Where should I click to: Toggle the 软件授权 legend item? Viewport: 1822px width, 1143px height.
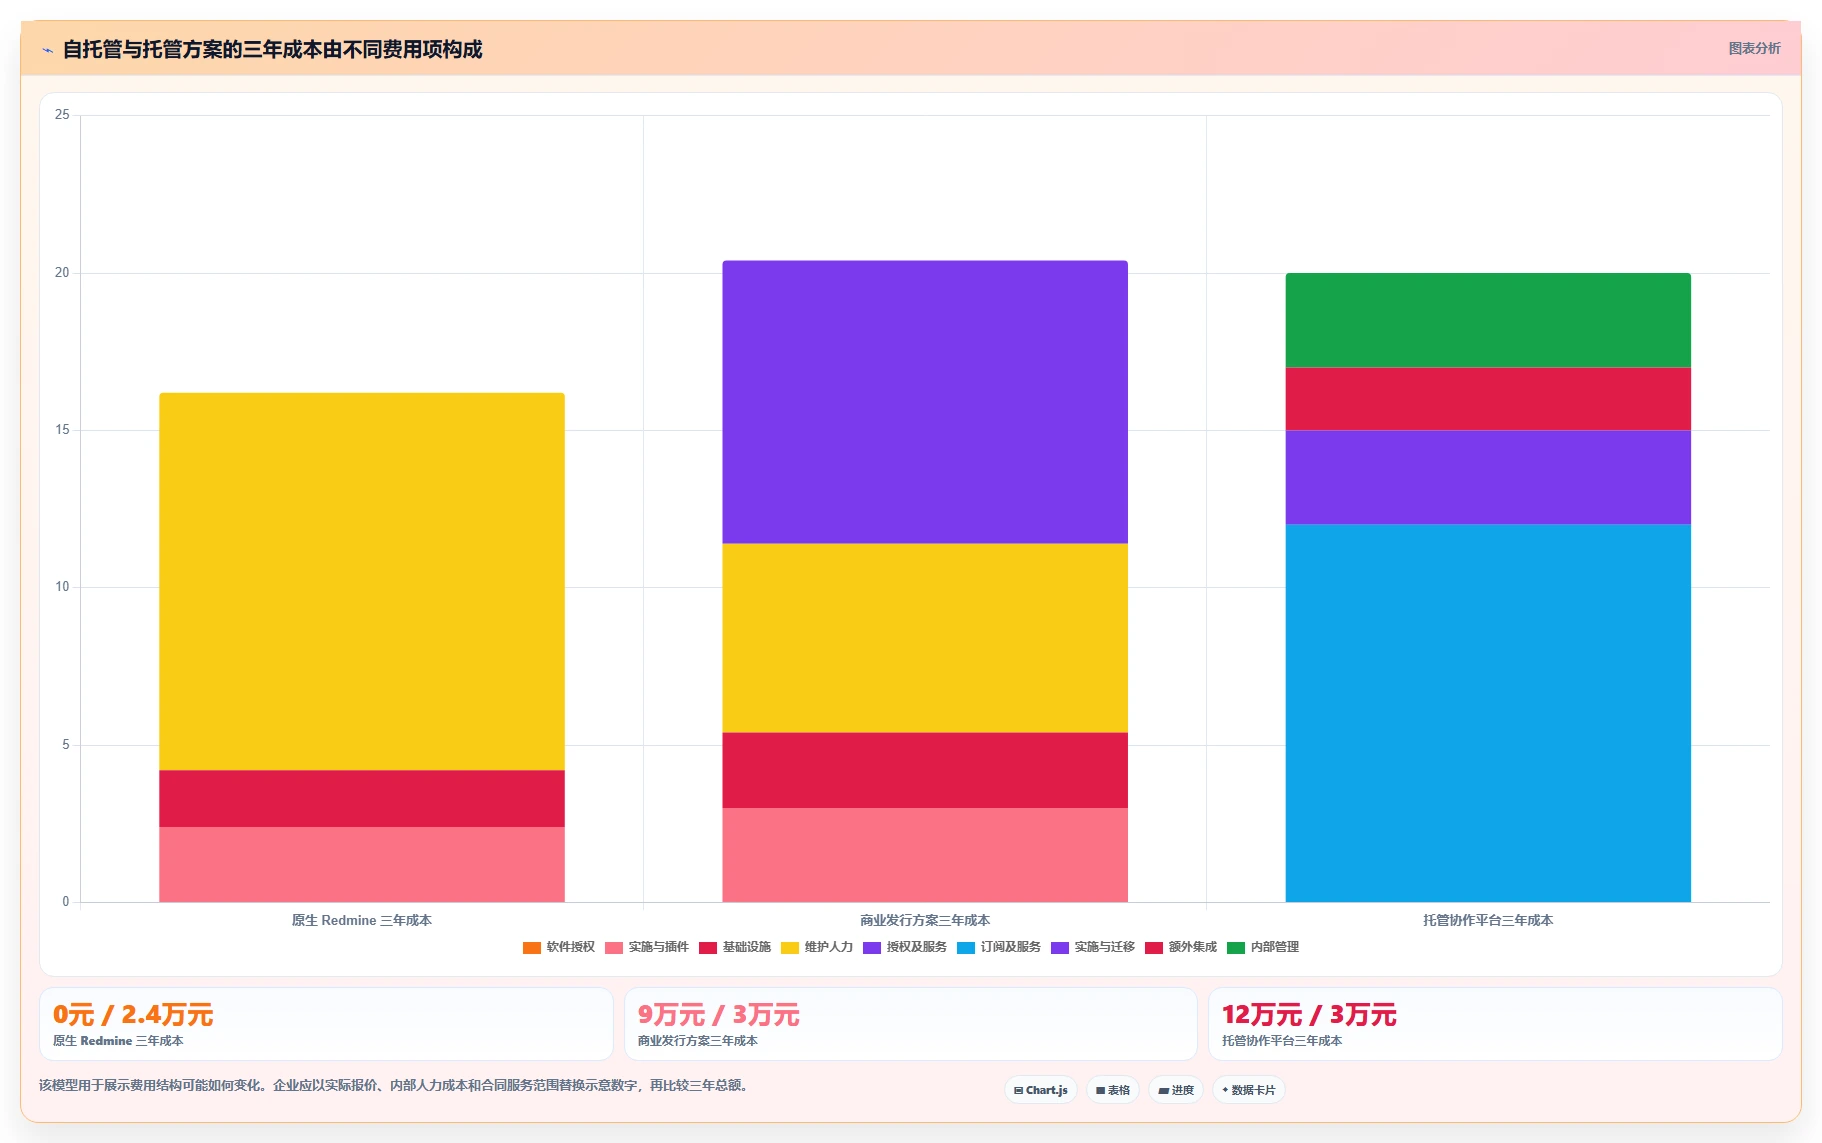559,947
